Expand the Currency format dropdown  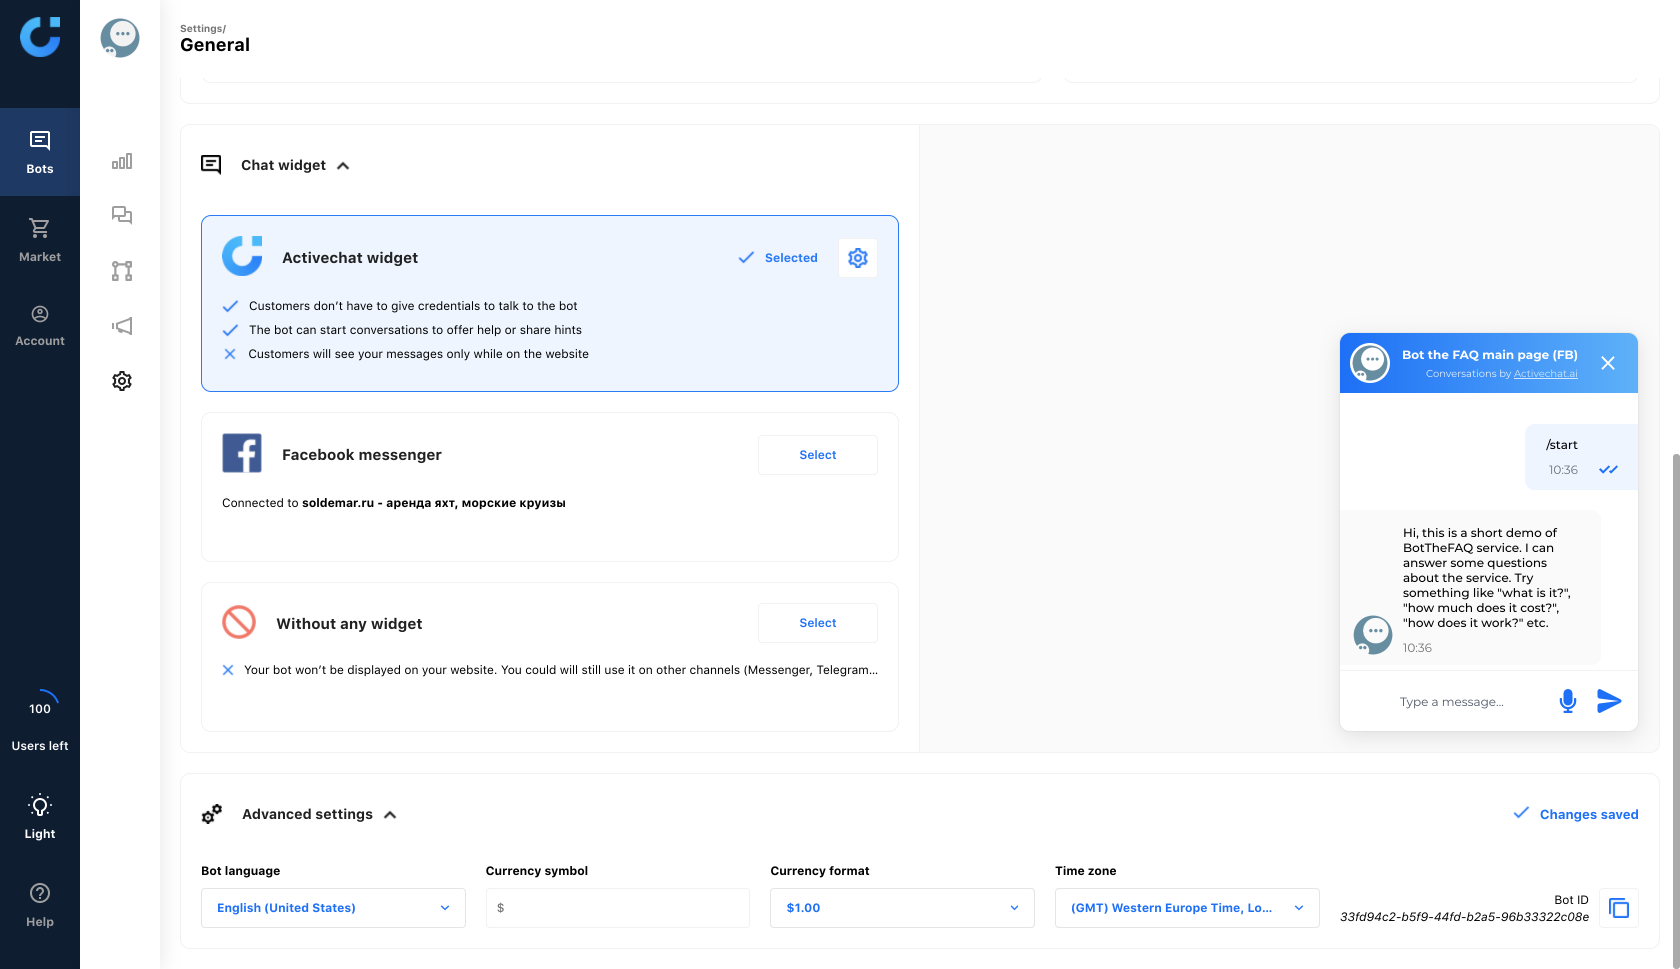(x=901, y=908)
